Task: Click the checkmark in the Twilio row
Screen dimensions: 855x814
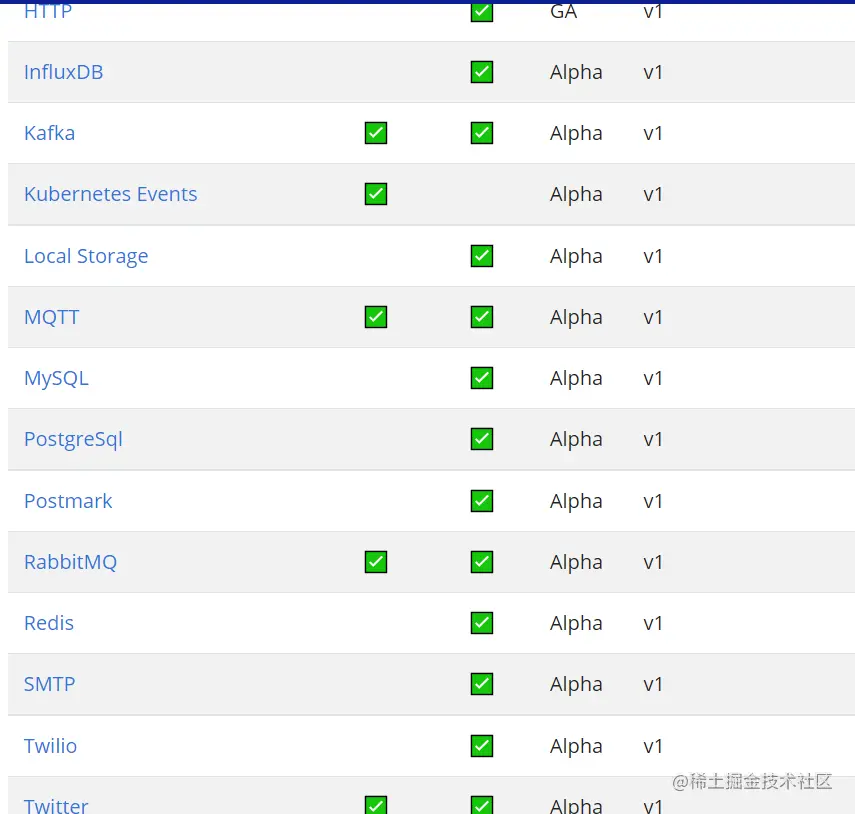Action: click(482, 746)
